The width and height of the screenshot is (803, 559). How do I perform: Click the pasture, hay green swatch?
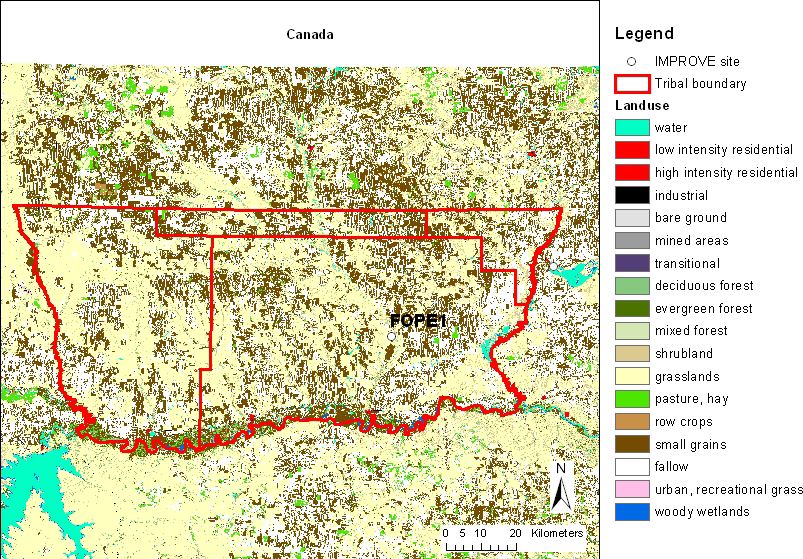tap(632, 399)
